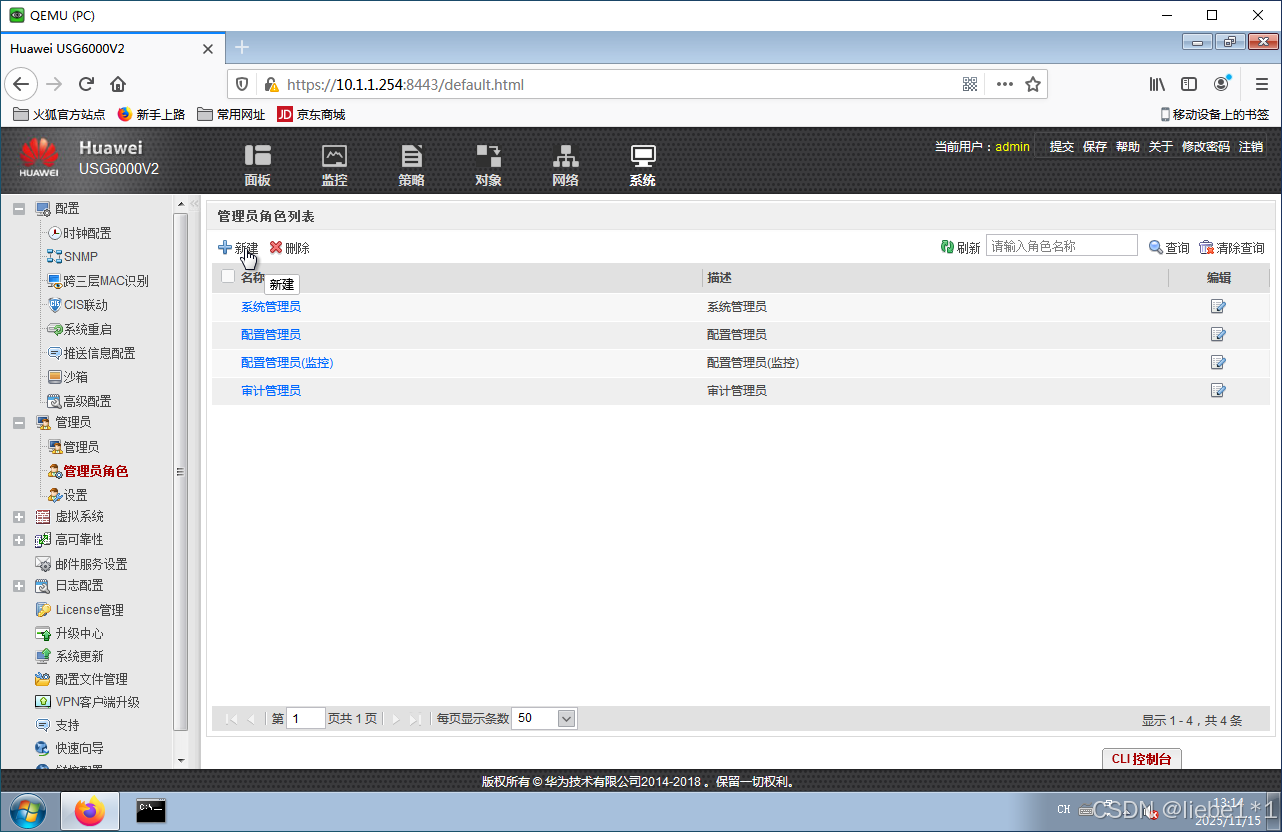Open the 面板 dashboard icon
Screen dimensions: 1282x832
(258, 165)
